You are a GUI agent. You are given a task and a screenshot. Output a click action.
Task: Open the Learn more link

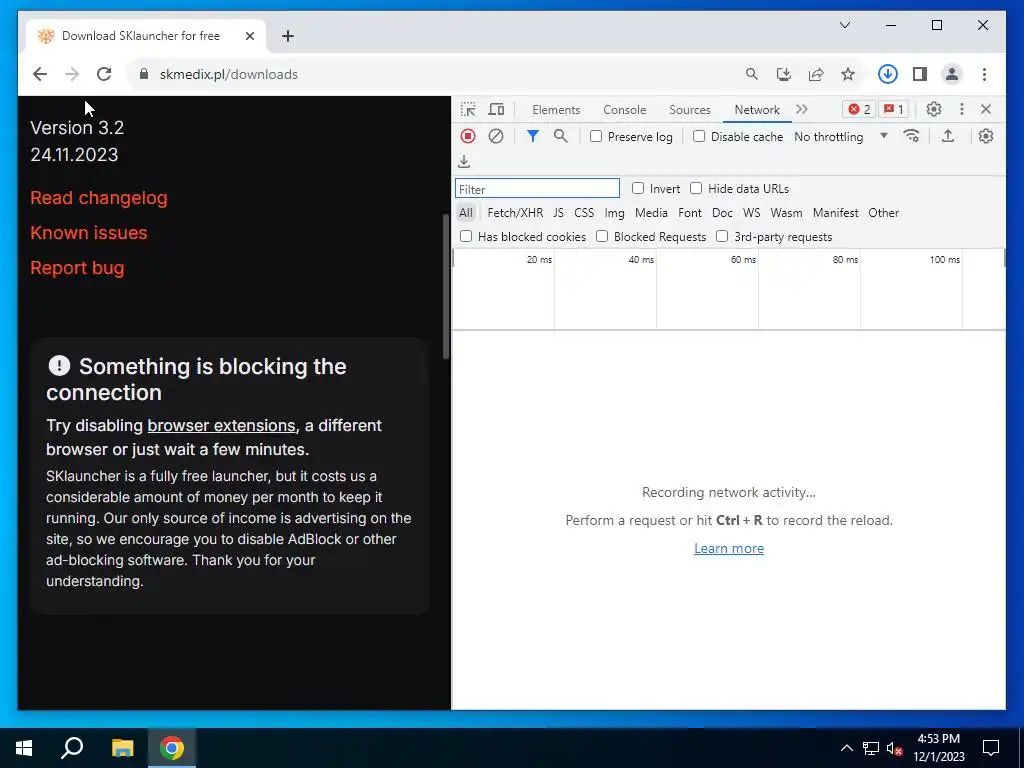point(729,548)
